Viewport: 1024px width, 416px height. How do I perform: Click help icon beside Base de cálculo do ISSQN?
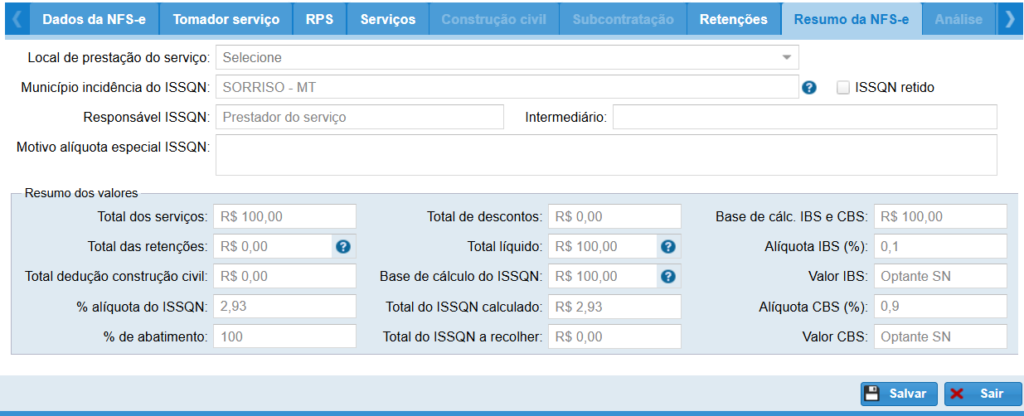click(668, 276)
